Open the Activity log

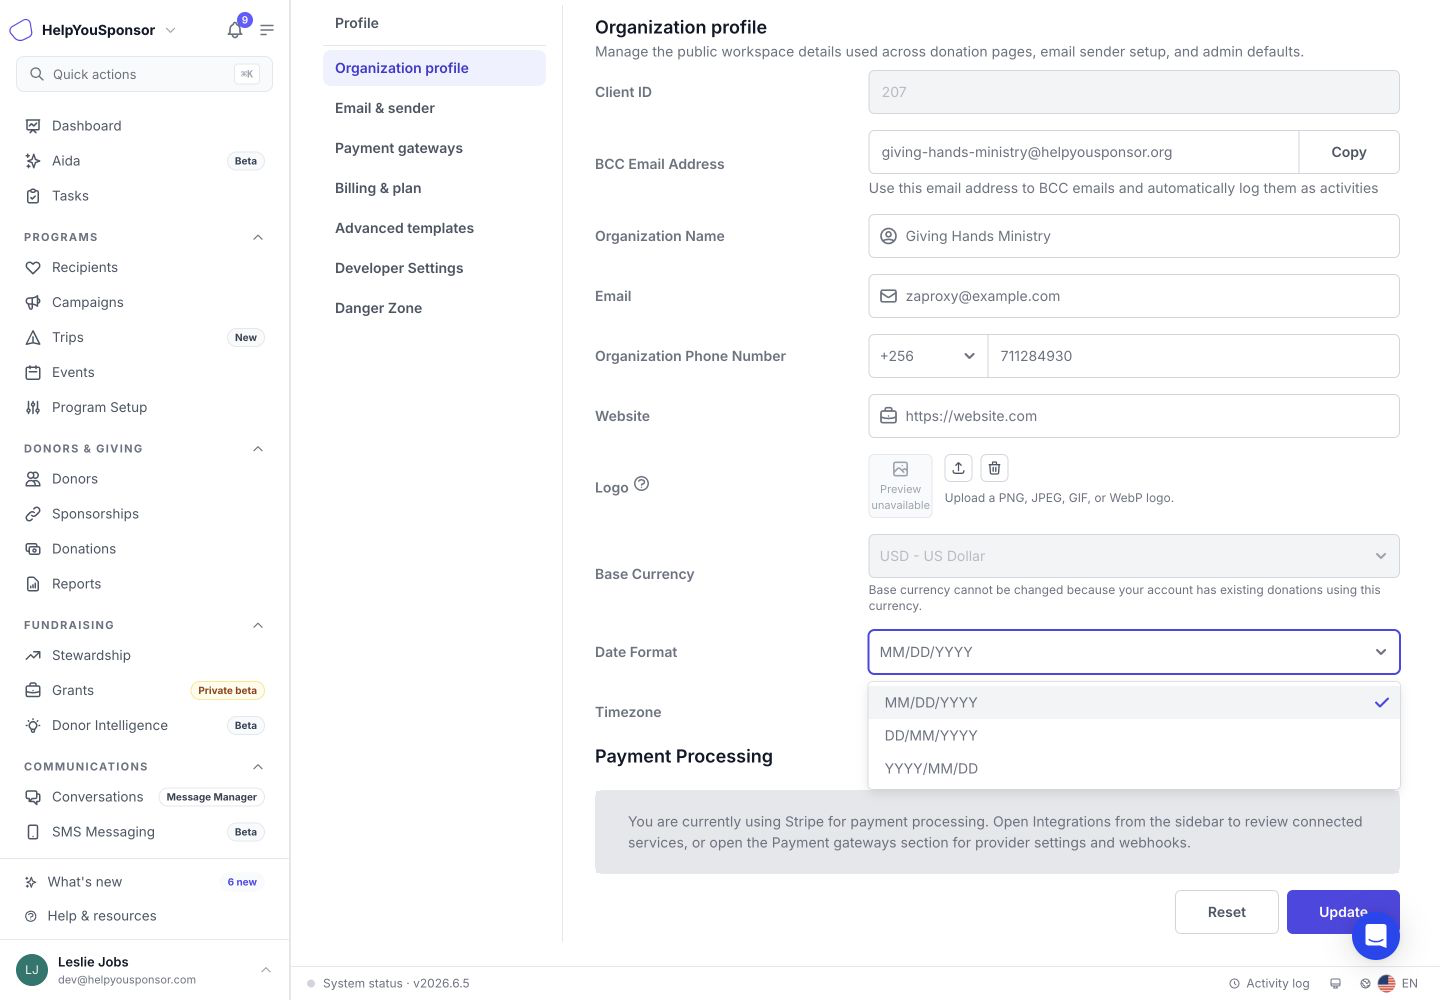coord(1269,983)
